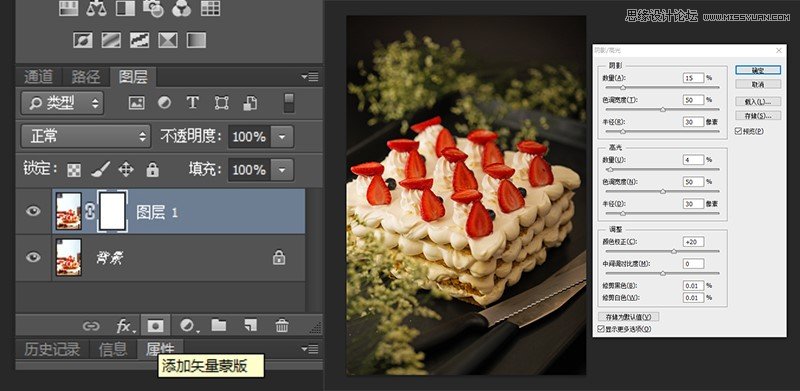Image resolution: width=800 pixels, height=391 pixels.
Task: Open the 属性 panel flyout menu
Action: coord(310,349)
